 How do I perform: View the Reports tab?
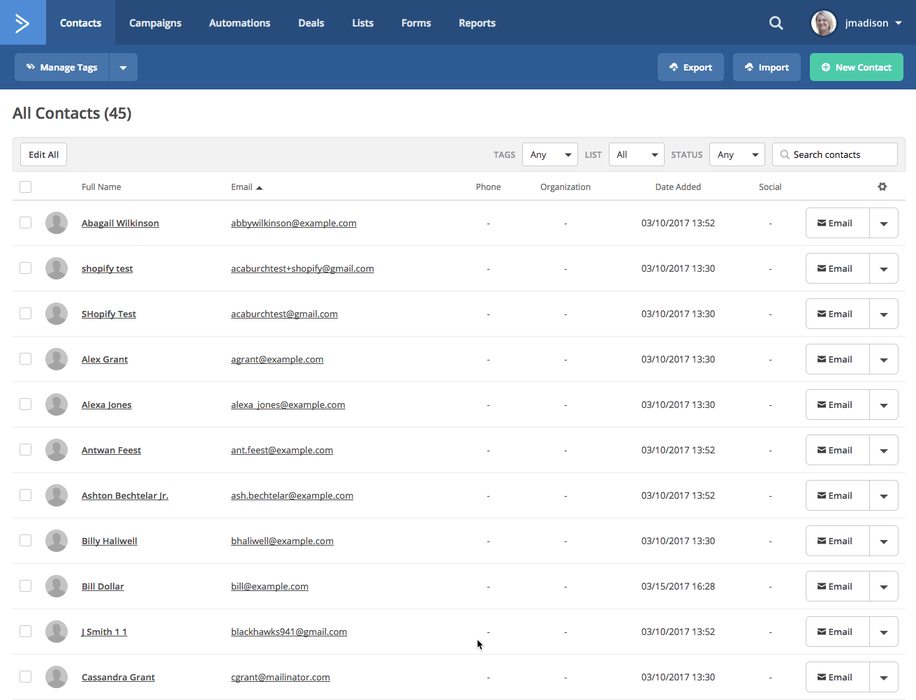(477, 23)
